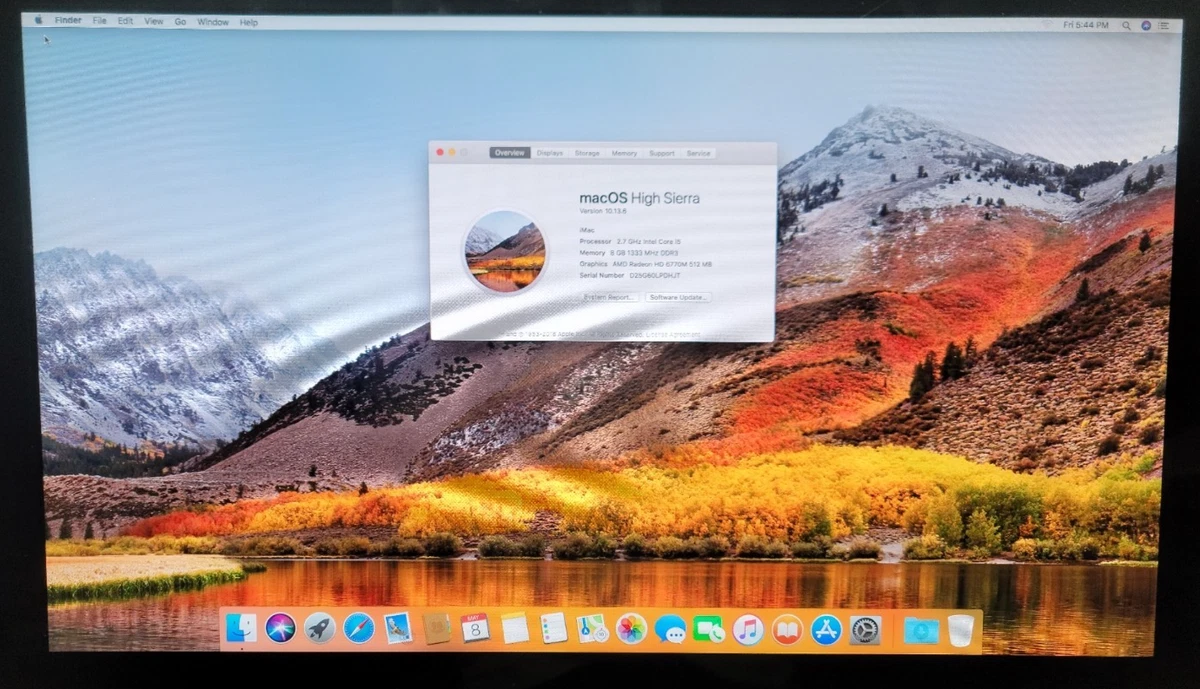
Task: Open Messages speech bubble icon
Action: (x=670, y=629)
